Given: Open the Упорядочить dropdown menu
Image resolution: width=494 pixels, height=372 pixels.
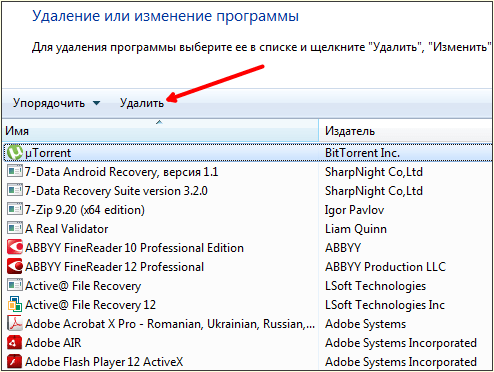Looking at the screenshot, I should [x=56, y=103].
